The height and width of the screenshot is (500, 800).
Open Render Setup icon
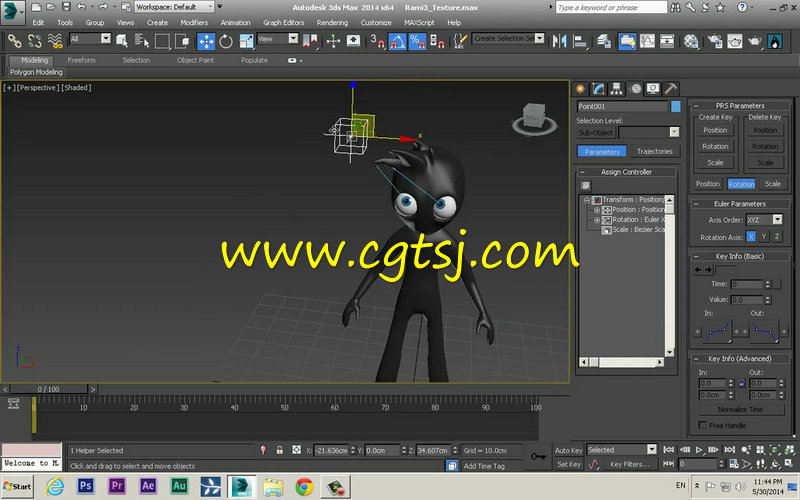[715, 41]
